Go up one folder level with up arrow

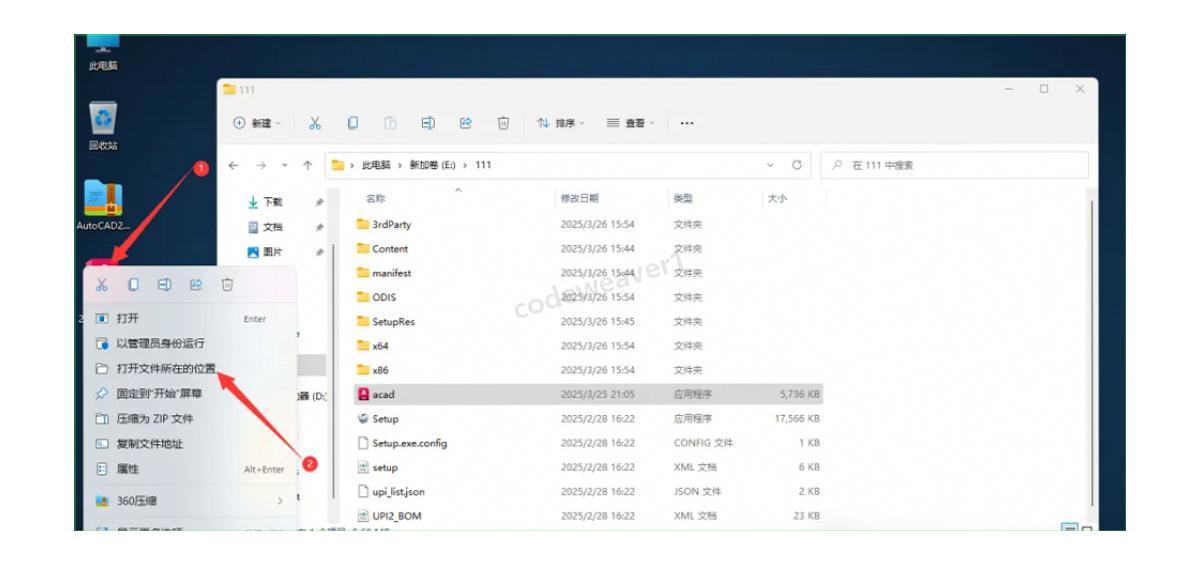click(x=307, y=165)
